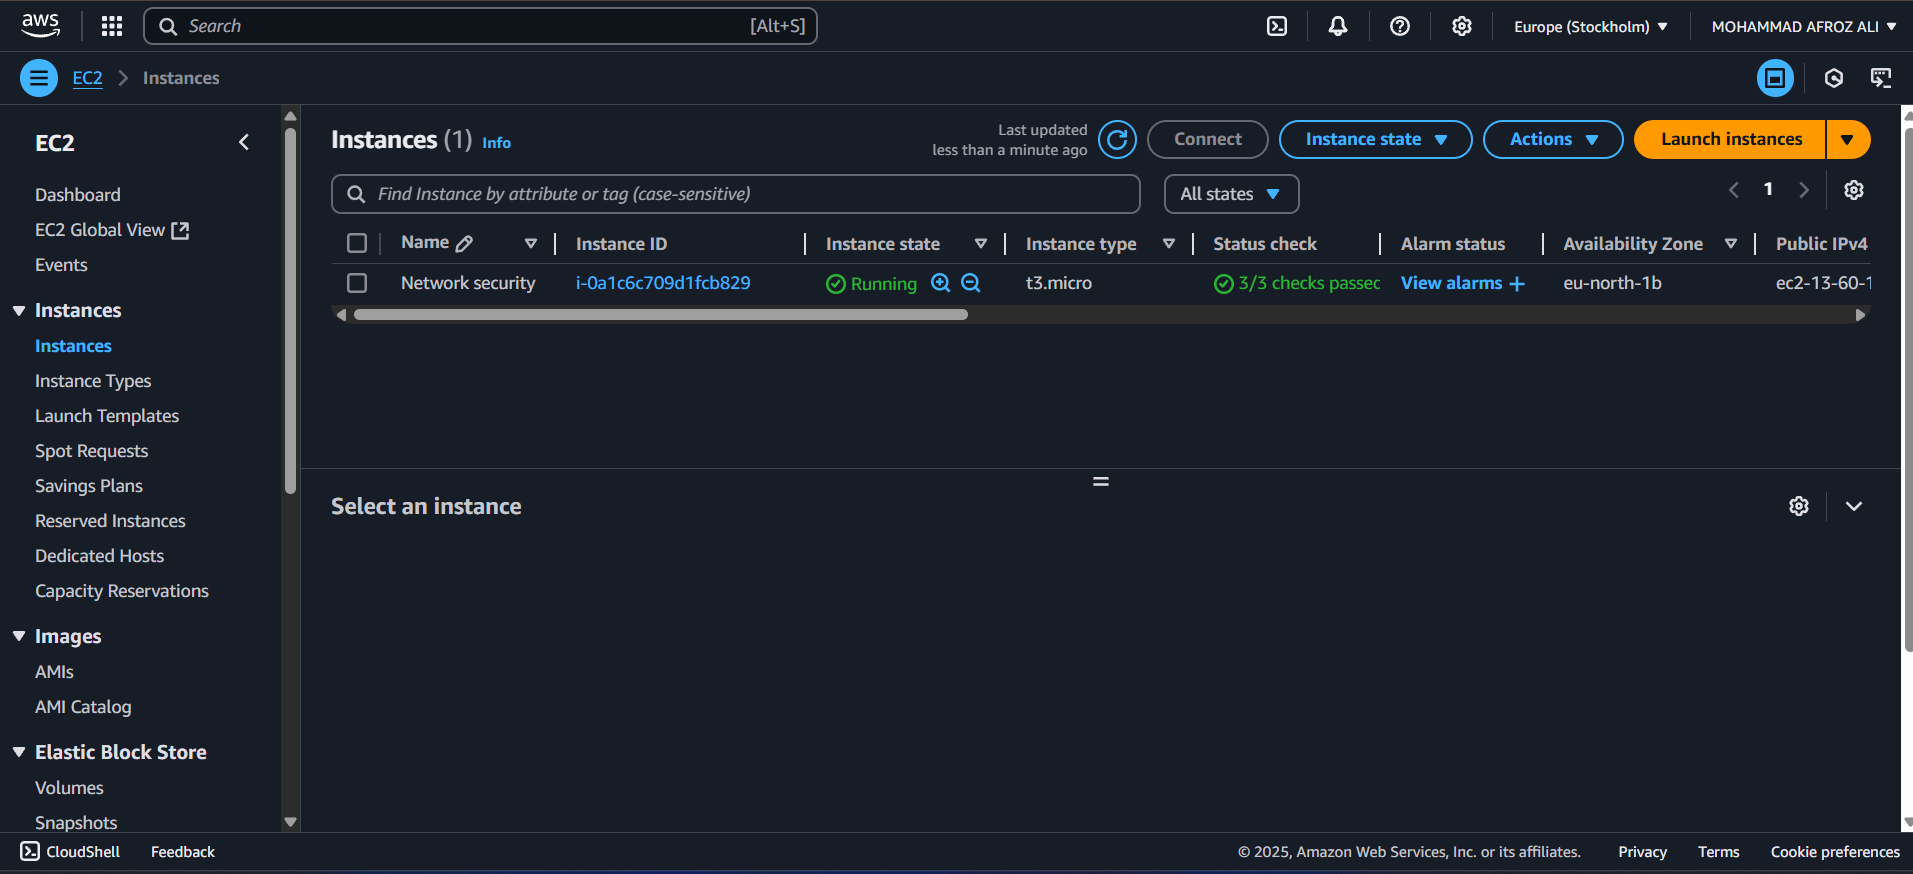Image resolution: width=1913 pixels, height=874 pixels.
Task: Go to Volumes in the sidebar
Action: tap(69, 788)
